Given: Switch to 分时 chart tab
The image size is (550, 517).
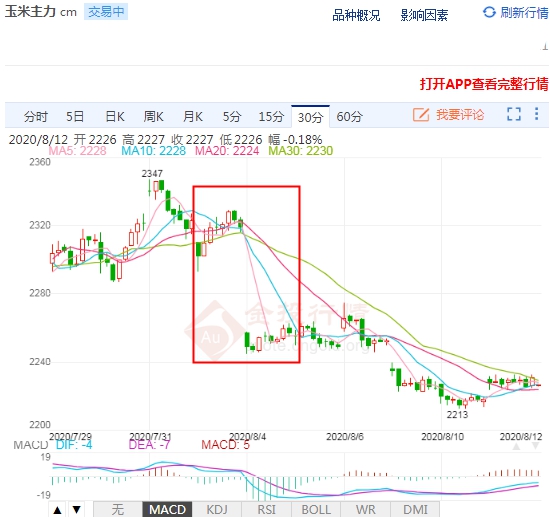Looking at the screenshot, I should 36,116.
